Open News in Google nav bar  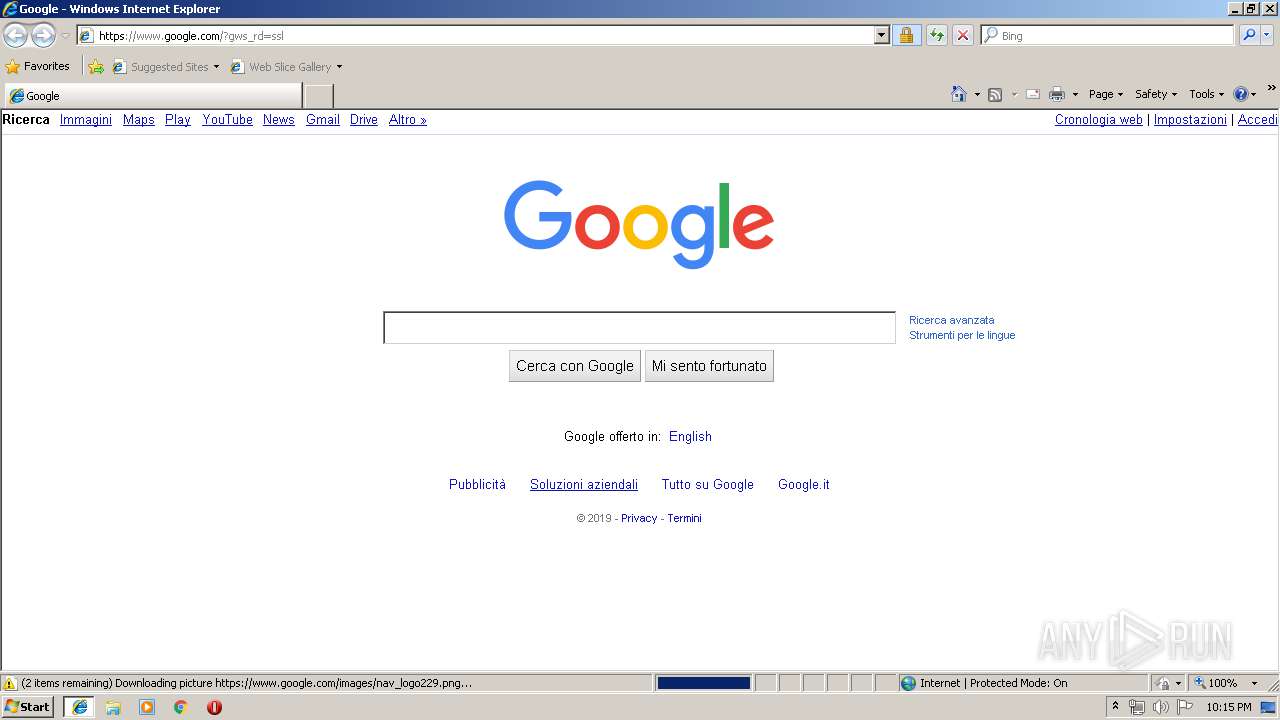[x=279, y=119]
